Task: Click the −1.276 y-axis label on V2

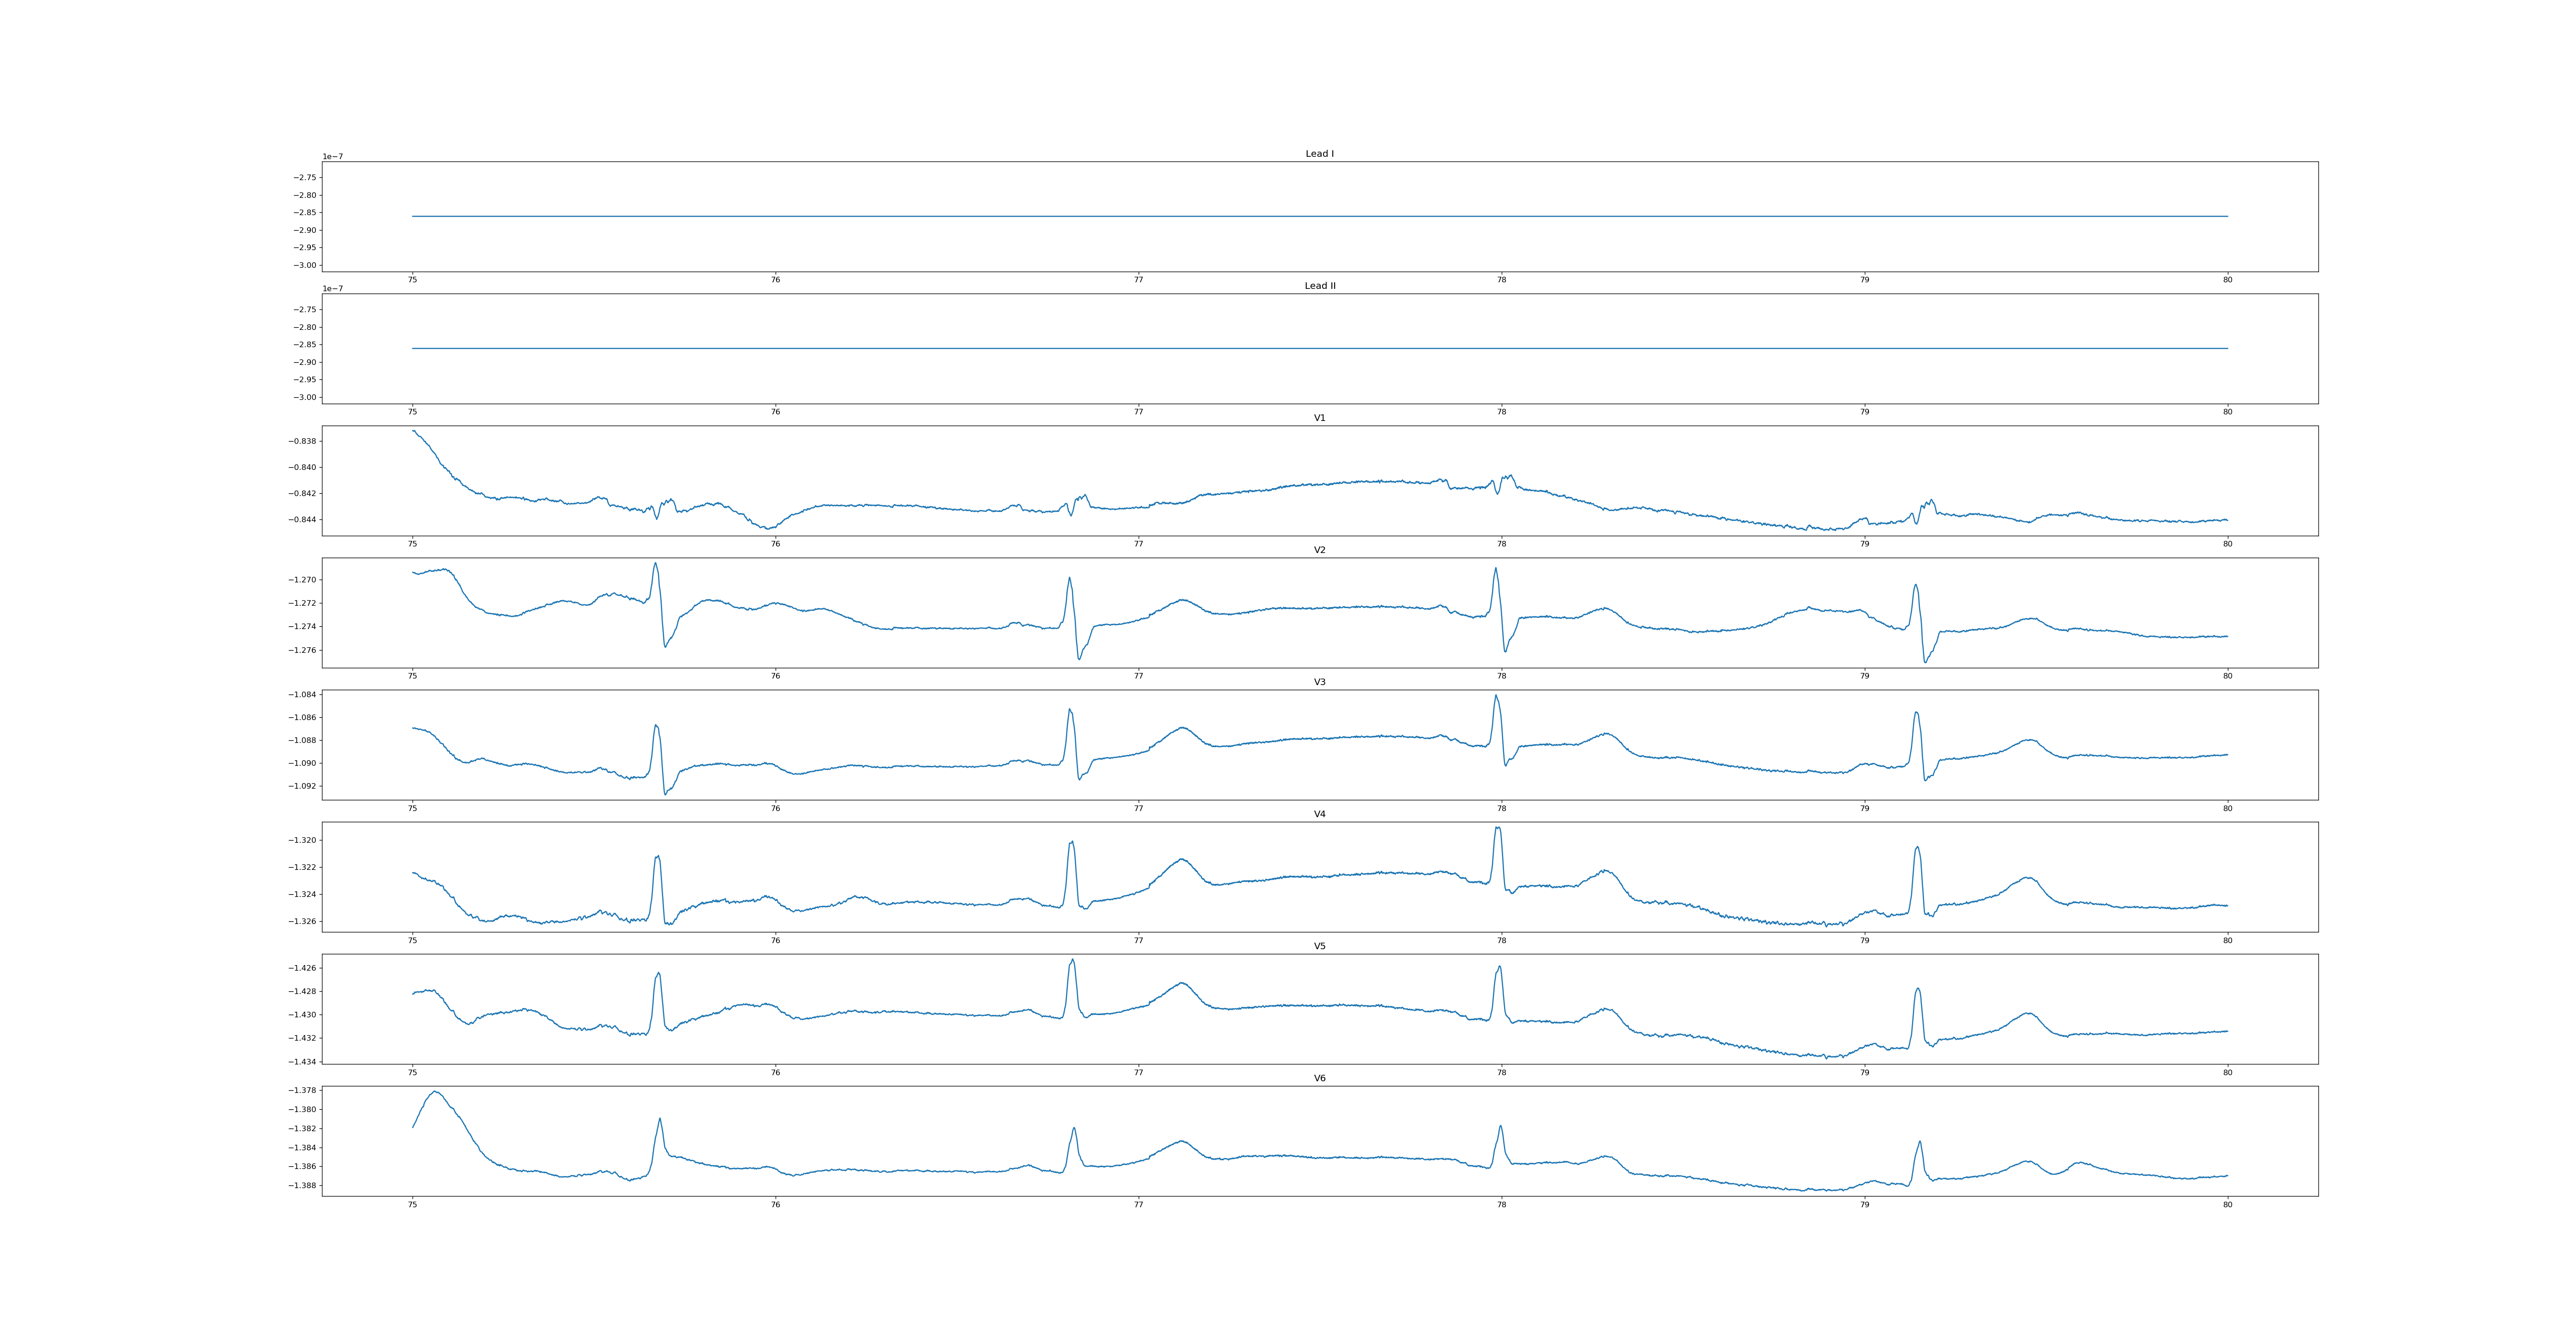Action: [x=303, y=650]
